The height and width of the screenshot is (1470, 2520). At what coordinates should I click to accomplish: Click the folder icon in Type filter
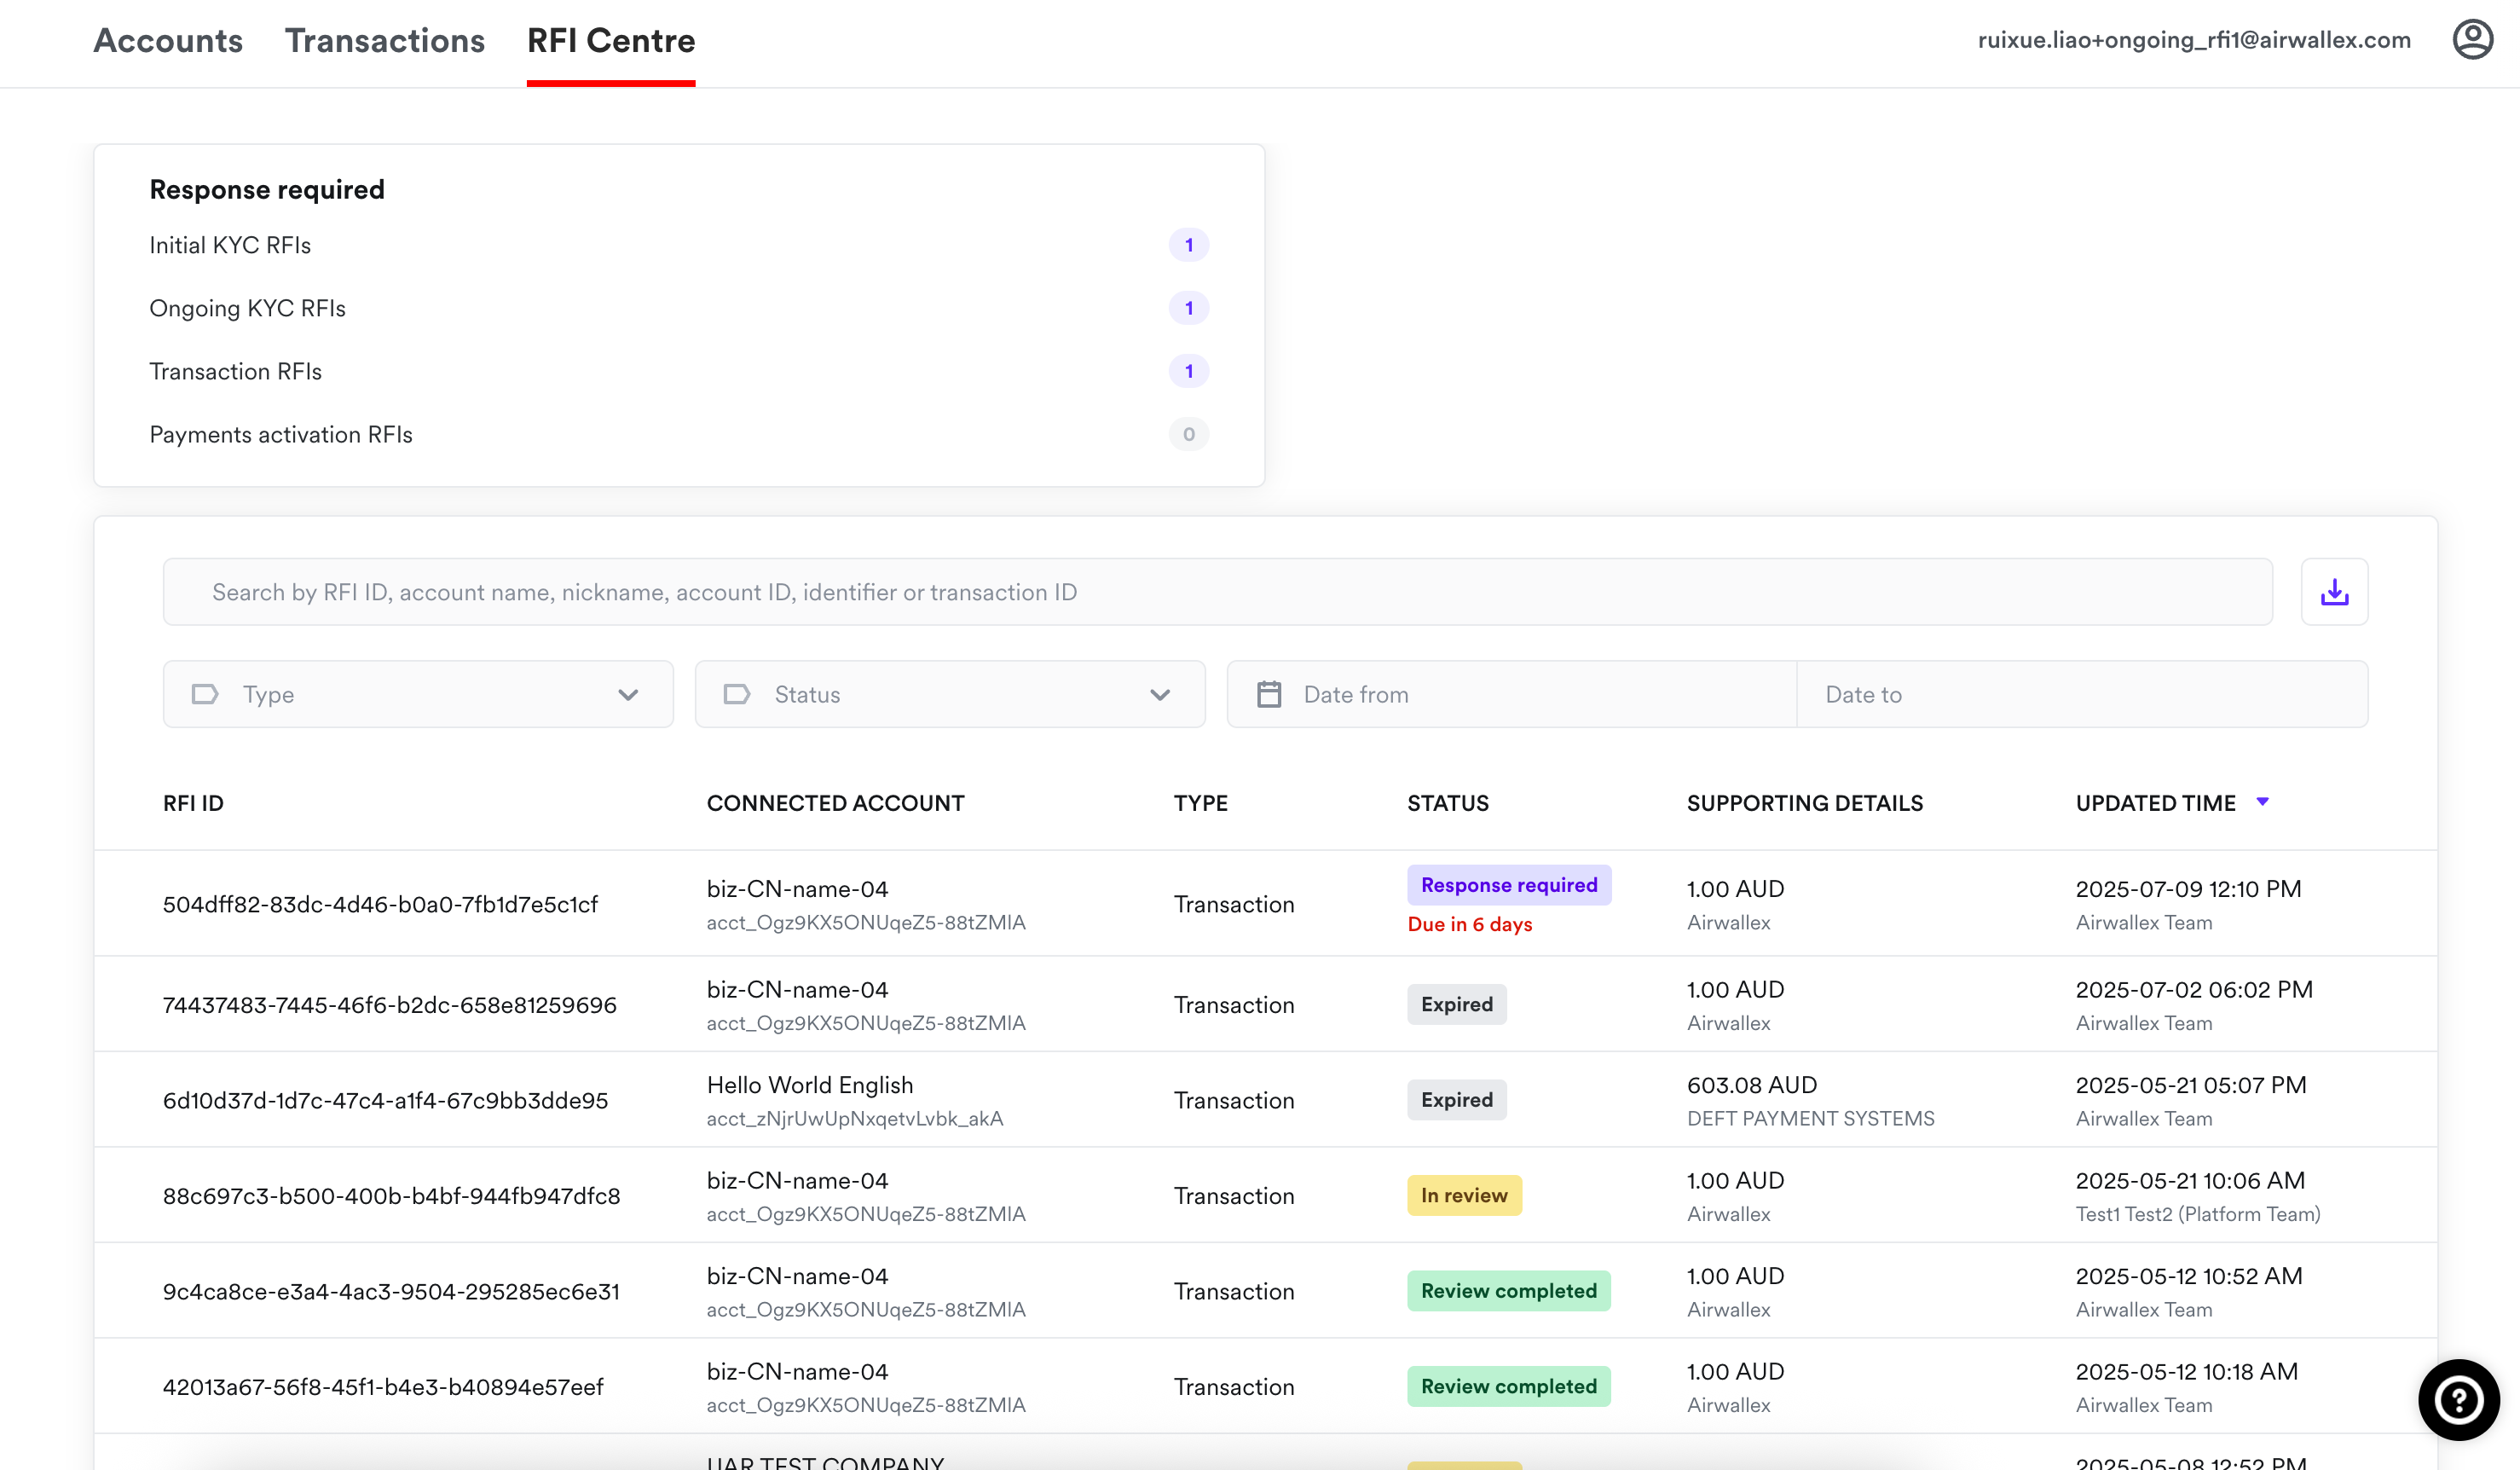pyautogui.click(x=205, y=693)
